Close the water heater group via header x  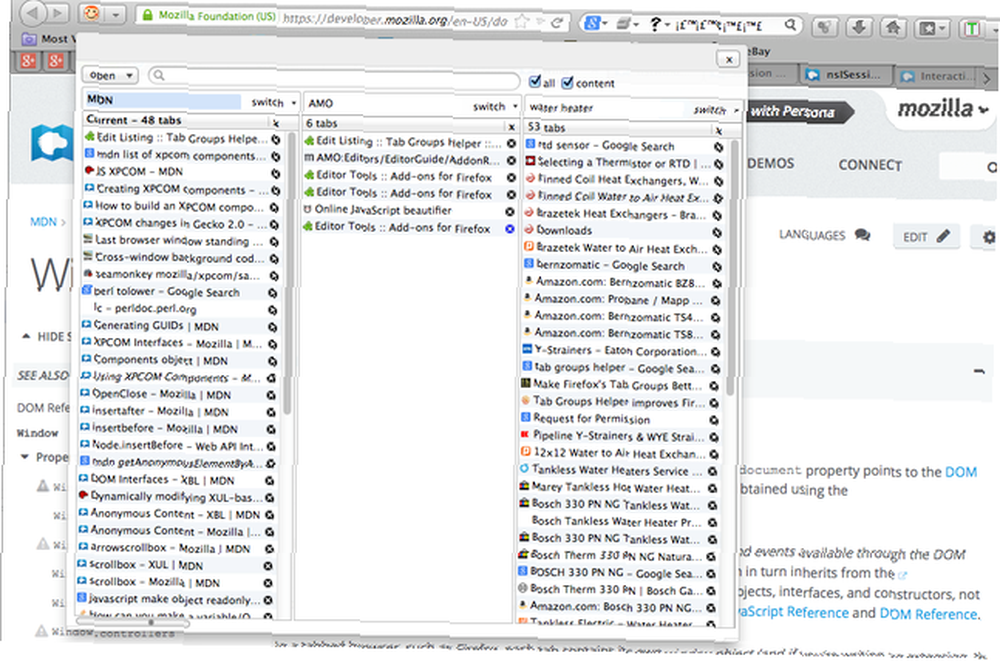(x=719, y=130)
